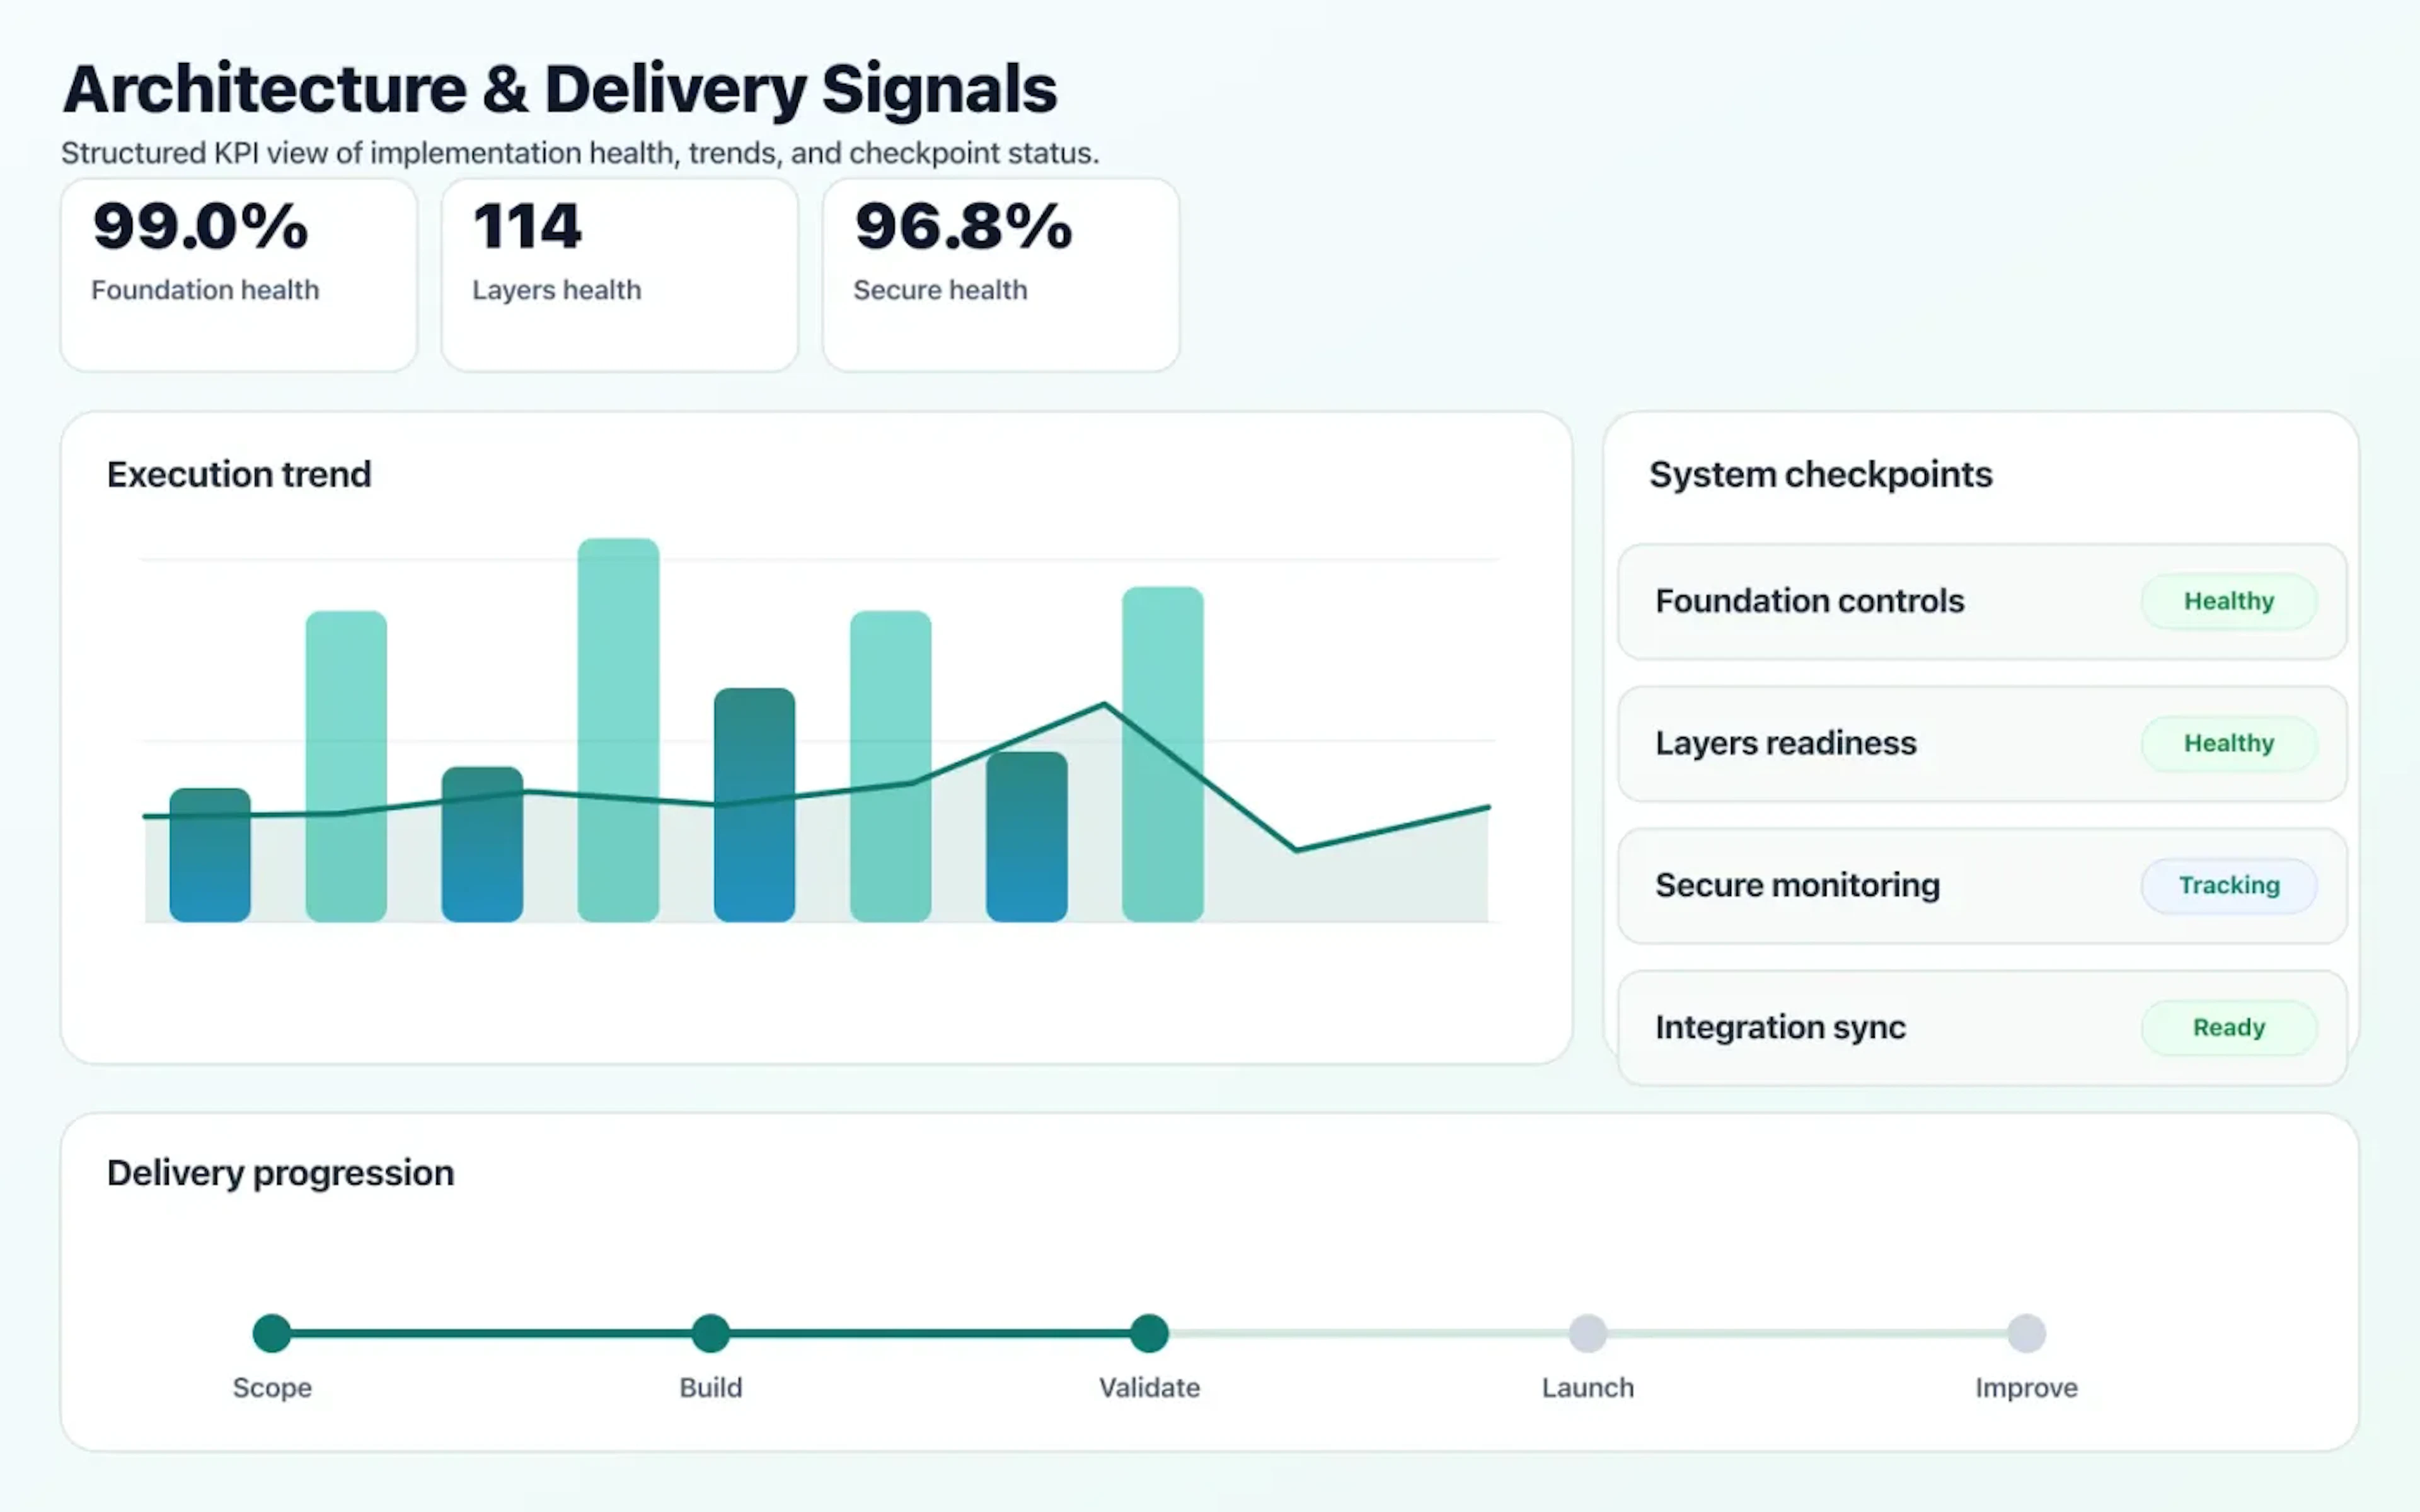Open the Layers readiness checkpoint row
Viewport: 2420px width, 1512px height.
pos(1786,743)
